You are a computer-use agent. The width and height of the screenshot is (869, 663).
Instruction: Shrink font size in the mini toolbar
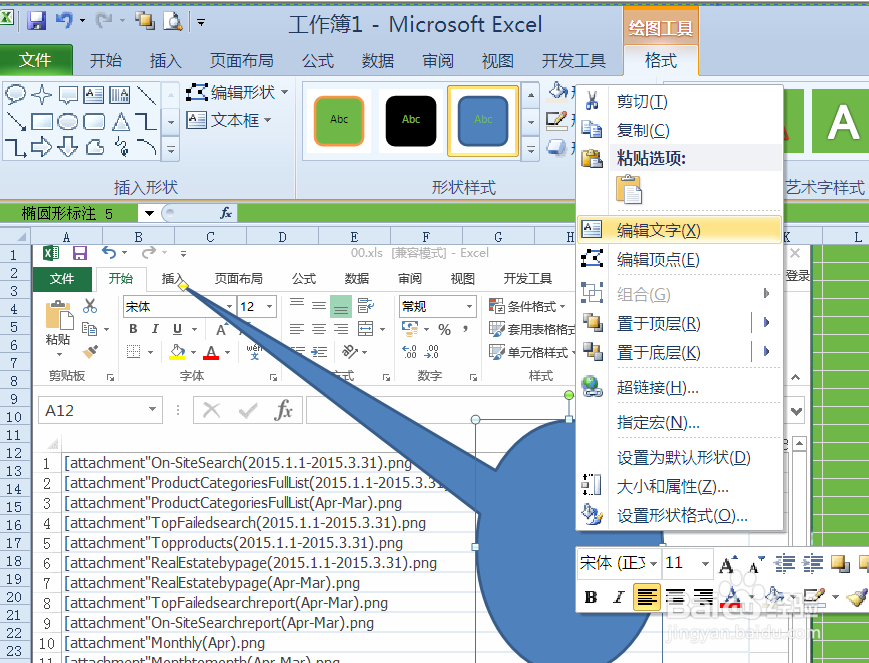756,564
